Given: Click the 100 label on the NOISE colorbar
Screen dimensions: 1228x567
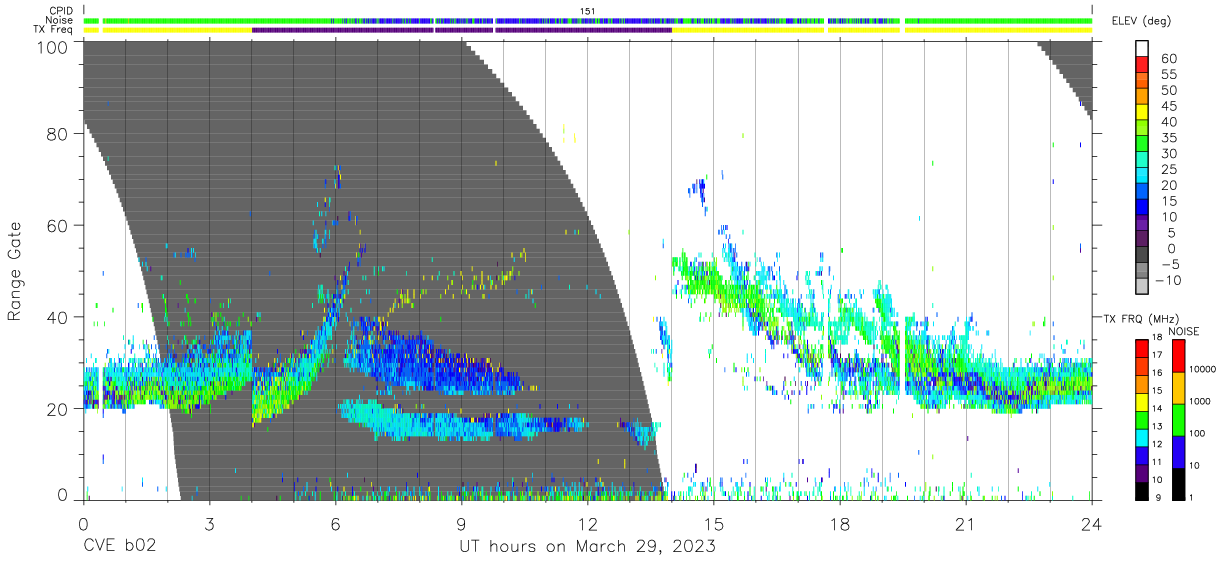Looking at the screenshot, I should (x=1197, y=435).
